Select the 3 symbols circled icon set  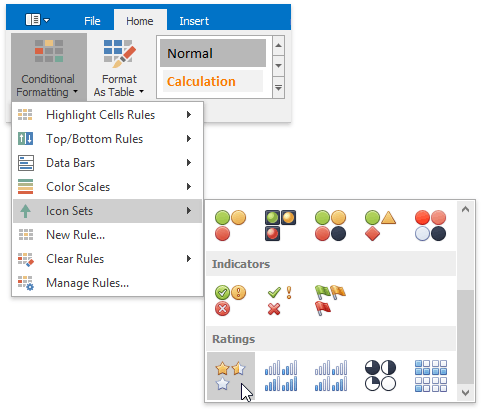[231, 301]
